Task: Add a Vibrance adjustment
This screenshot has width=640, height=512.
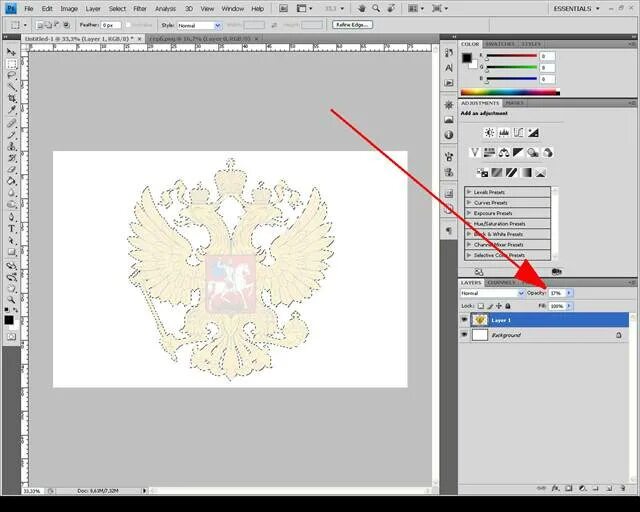Action: [x=474, y=153]
